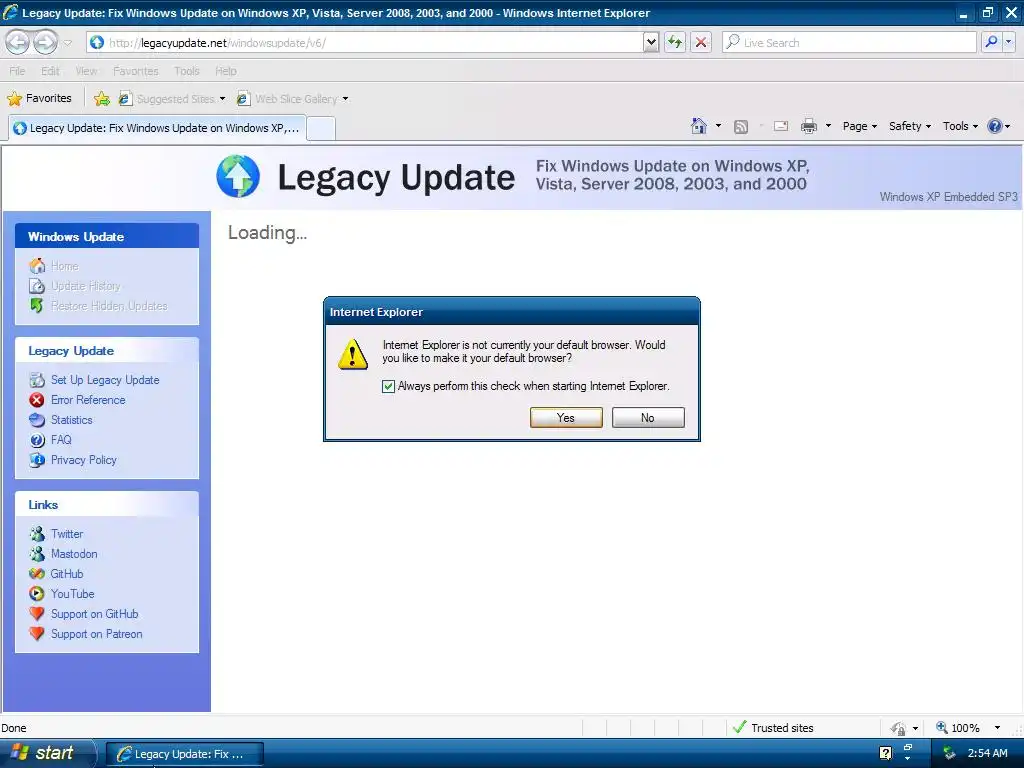Click the Add to Favorites Bar star icon

pyautogui.click(x=101, y=99)
